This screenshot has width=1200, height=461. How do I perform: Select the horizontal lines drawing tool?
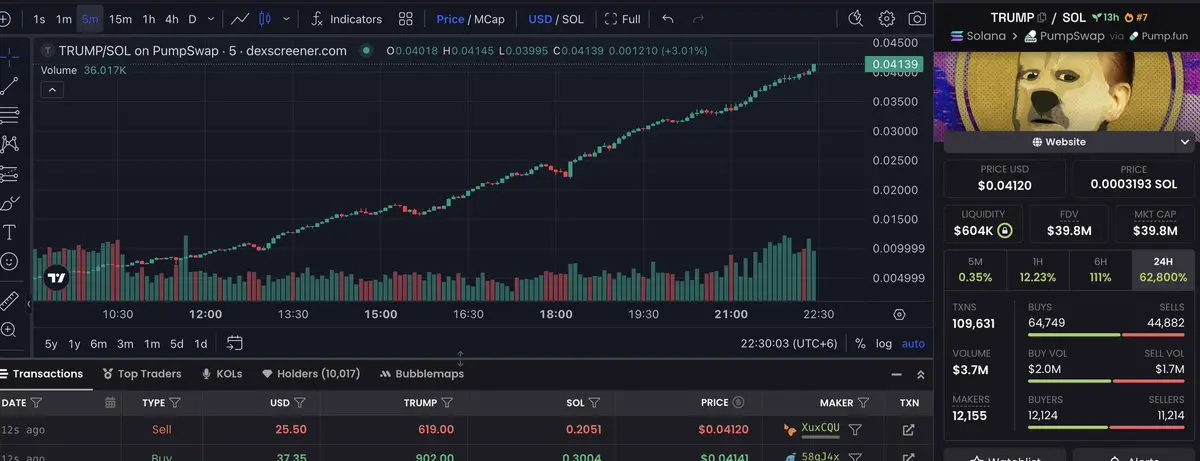[10, 114]
